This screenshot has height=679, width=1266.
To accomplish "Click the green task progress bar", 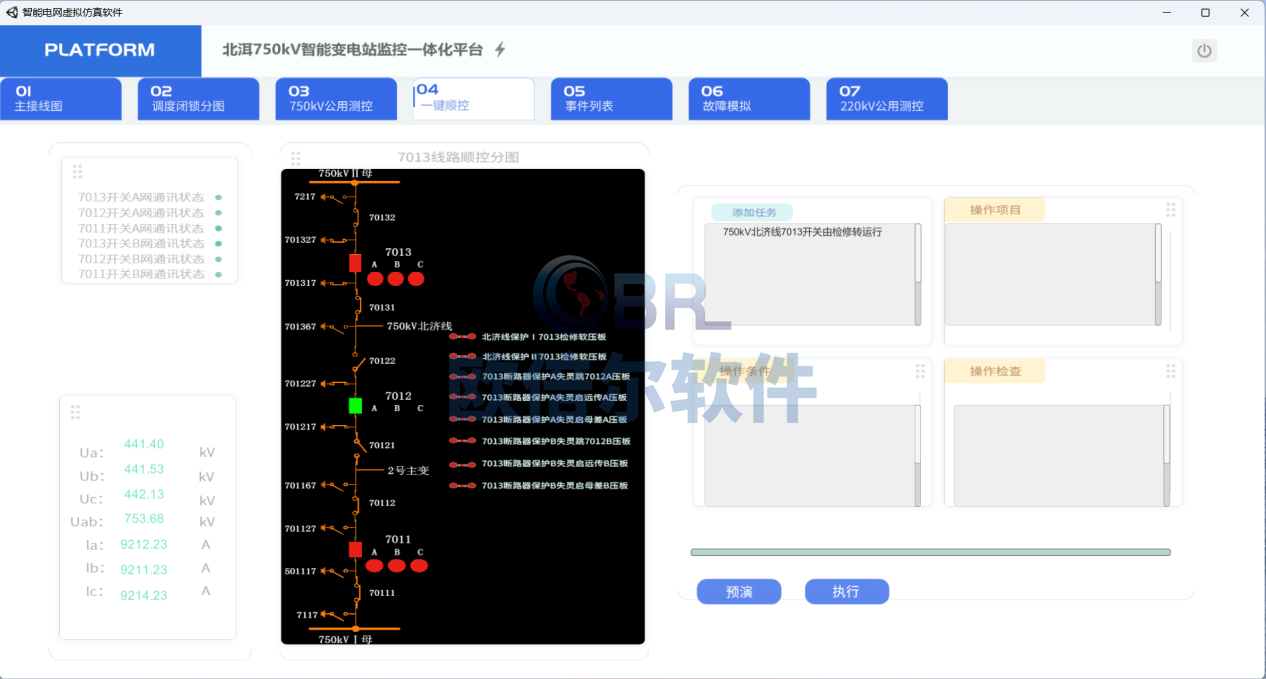I will click(930, 552).
